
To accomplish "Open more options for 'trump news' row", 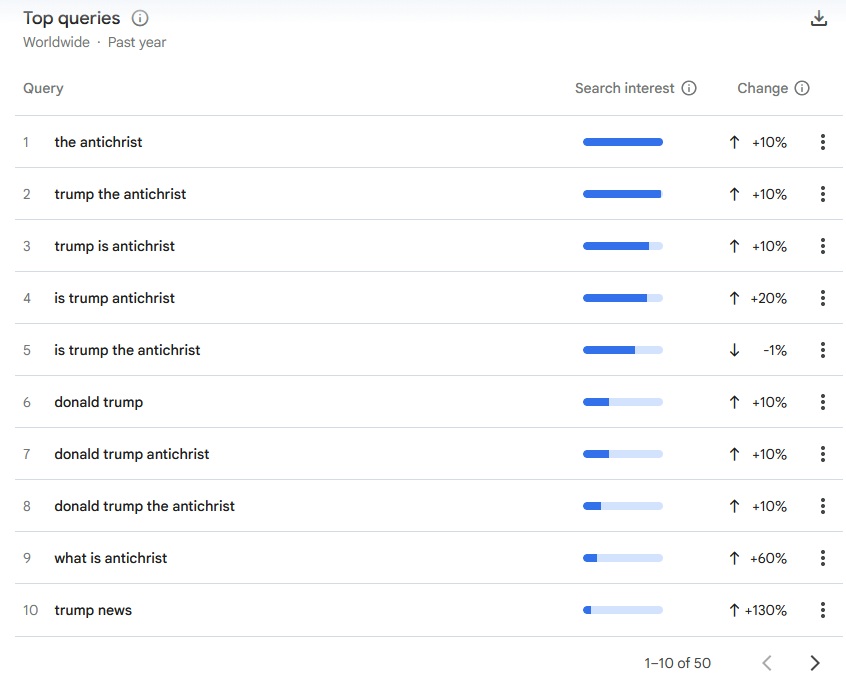I will pos(823,610).
